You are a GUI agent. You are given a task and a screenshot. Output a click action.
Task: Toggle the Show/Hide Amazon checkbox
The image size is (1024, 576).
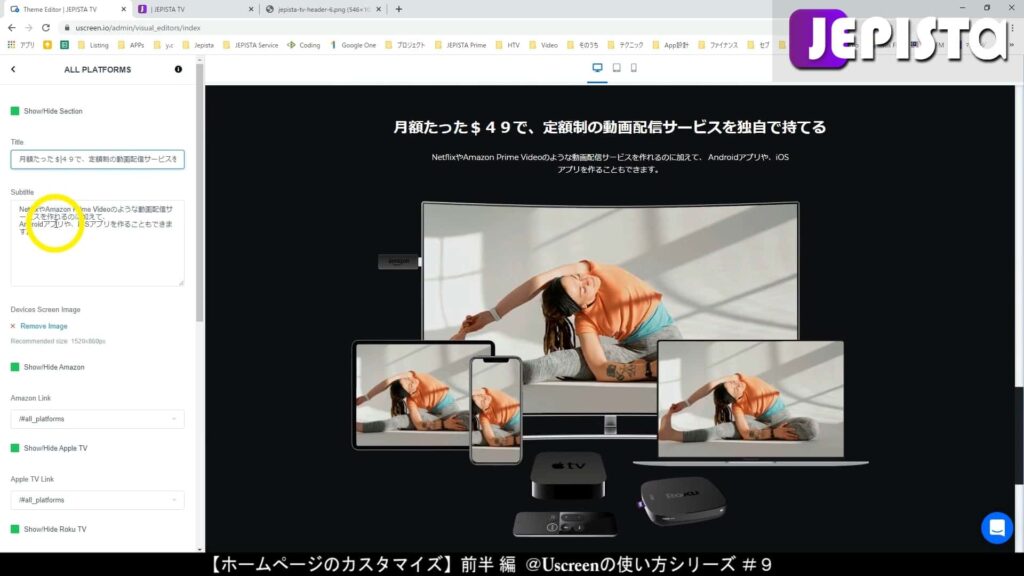[15, 367]
